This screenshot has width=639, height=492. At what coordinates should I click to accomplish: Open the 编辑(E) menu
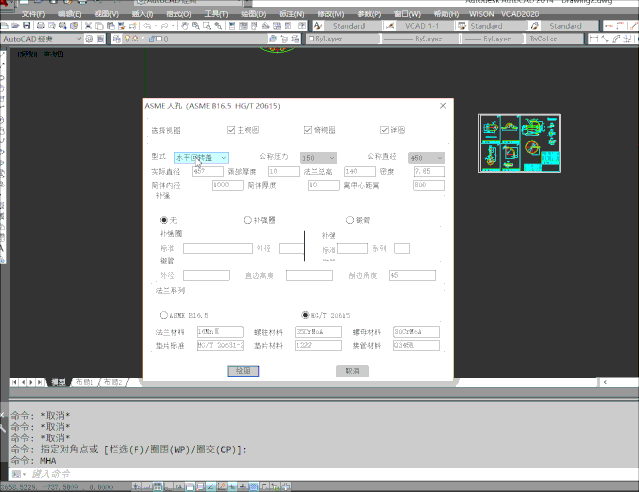click(x=70, y=14)
